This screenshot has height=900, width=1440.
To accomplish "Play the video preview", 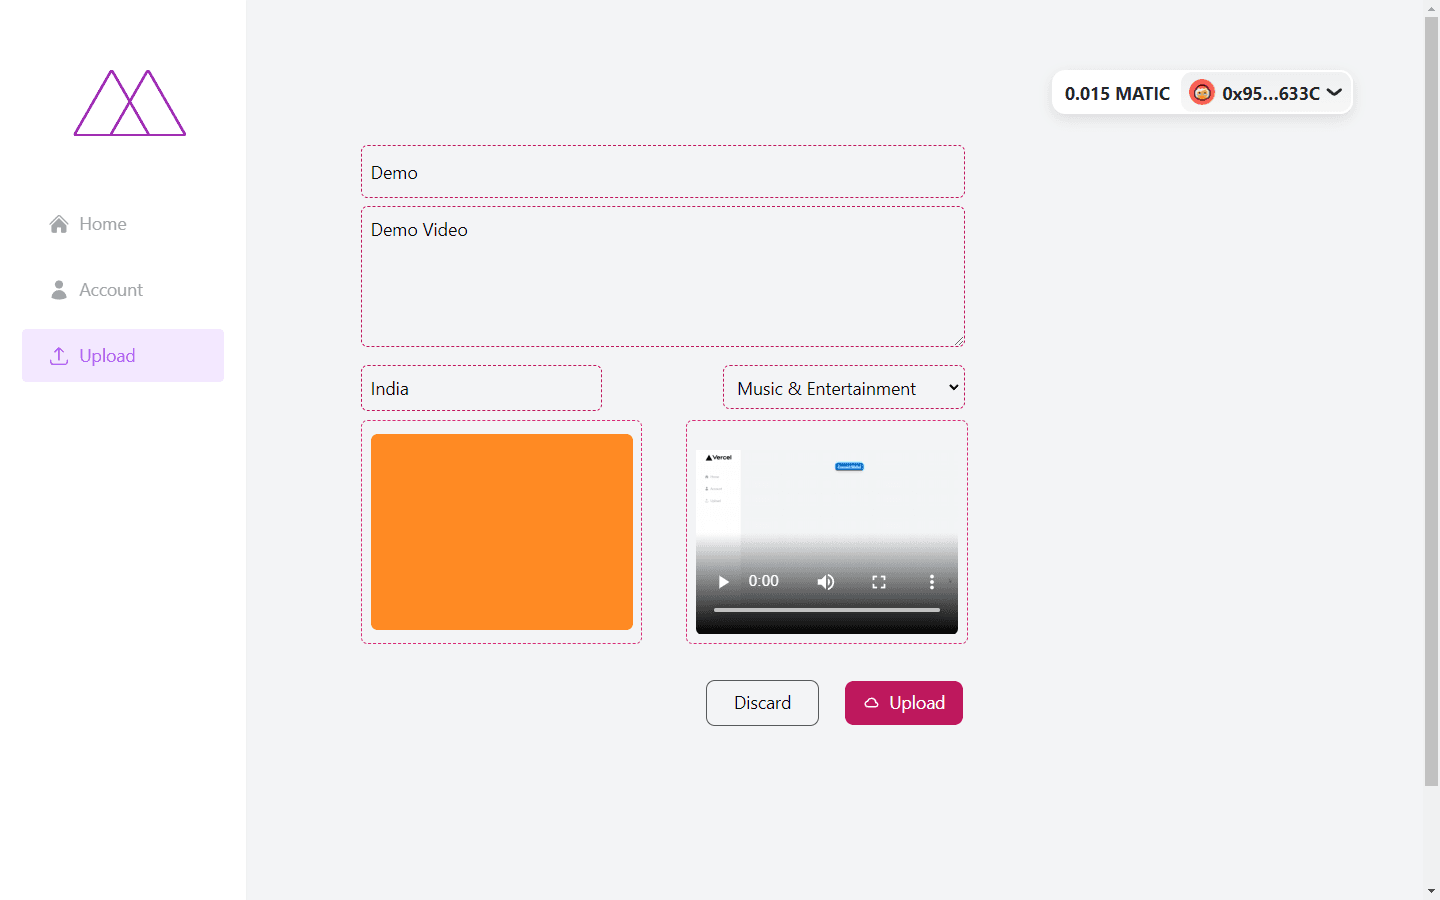I will click(x=723, y=582).
